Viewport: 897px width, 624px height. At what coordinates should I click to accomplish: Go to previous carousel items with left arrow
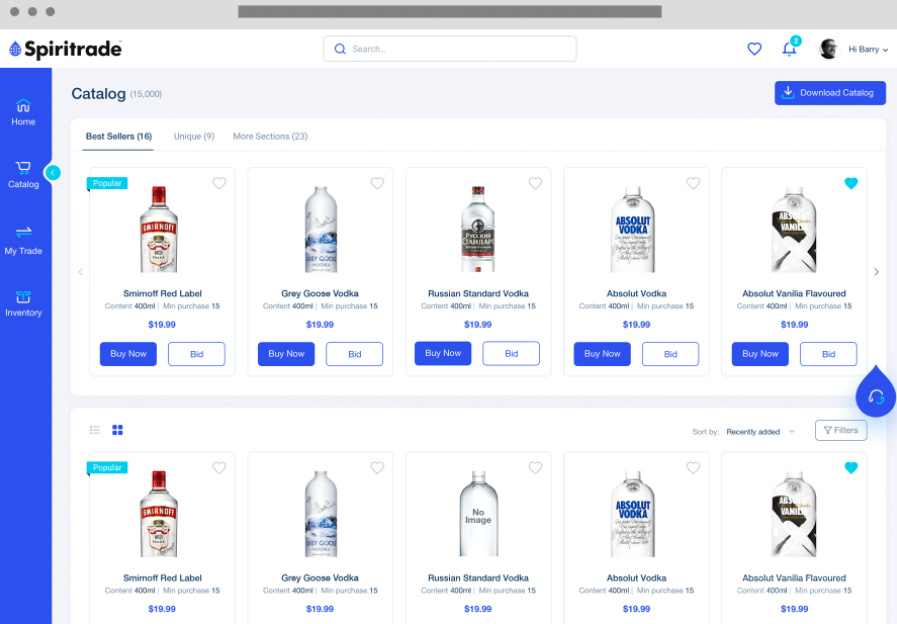pyautogui.click(x=80, y=272)
